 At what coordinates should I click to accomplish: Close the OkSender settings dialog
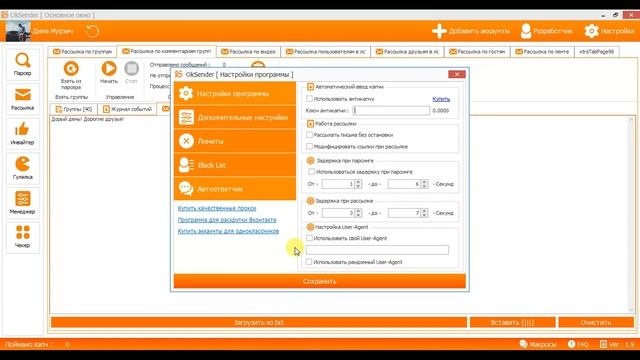point(457,74)
